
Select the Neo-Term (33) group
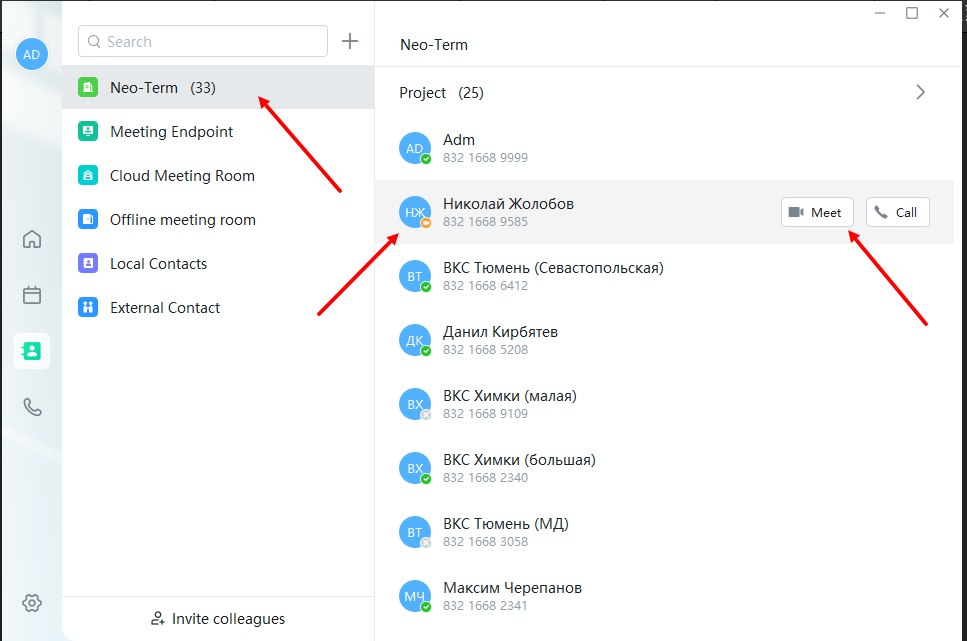point(218,88)
